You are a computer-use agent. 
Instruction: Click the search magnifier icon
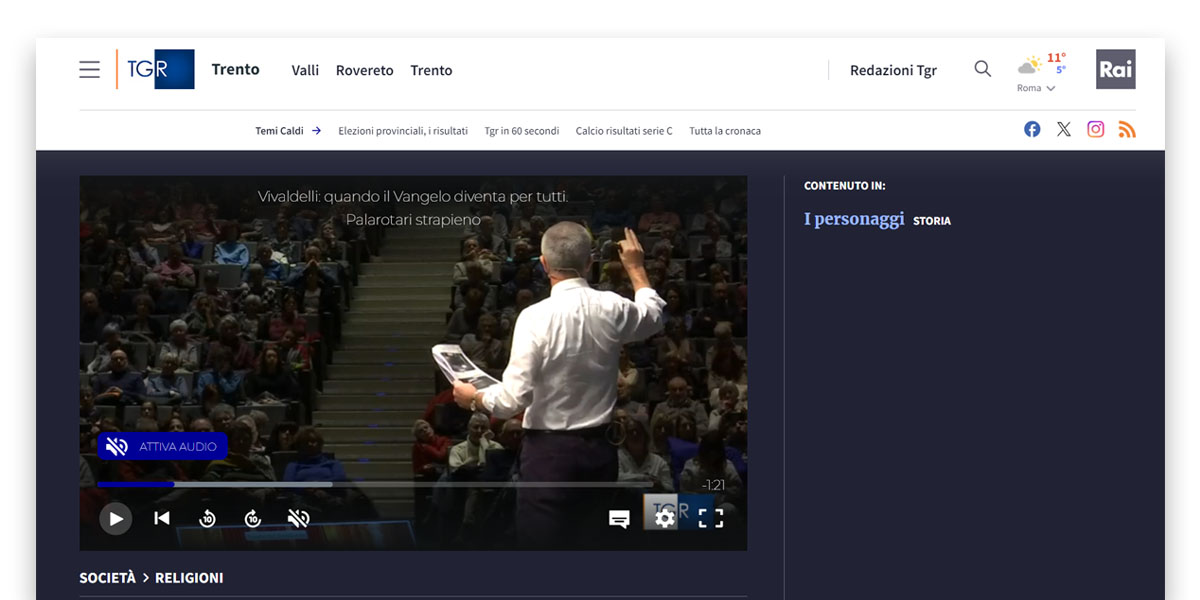pyautogui.click(x=982, y=69)
